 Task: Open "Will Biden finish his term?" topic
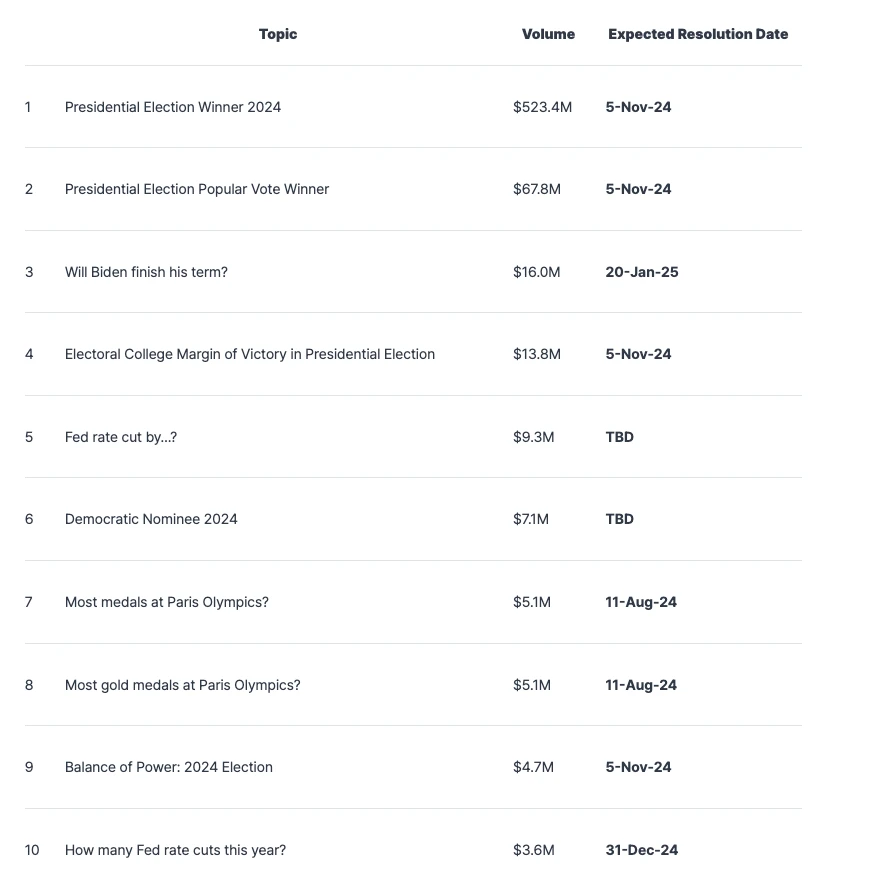pos(146,272)
